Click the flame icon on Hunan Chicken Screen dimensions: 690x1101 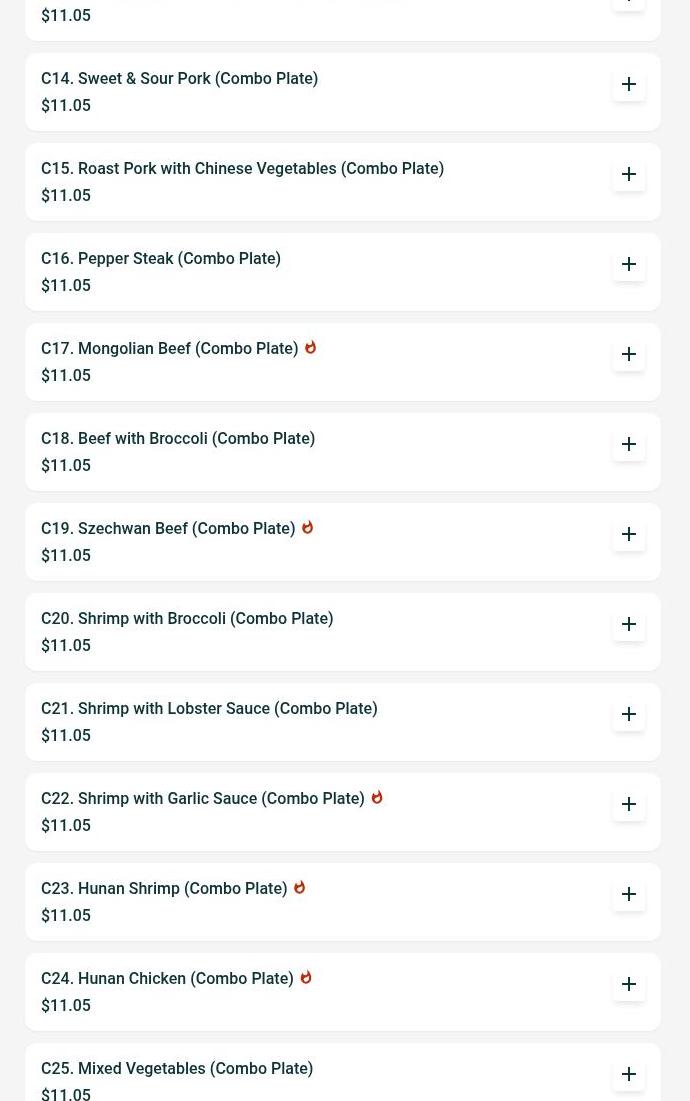306,978
